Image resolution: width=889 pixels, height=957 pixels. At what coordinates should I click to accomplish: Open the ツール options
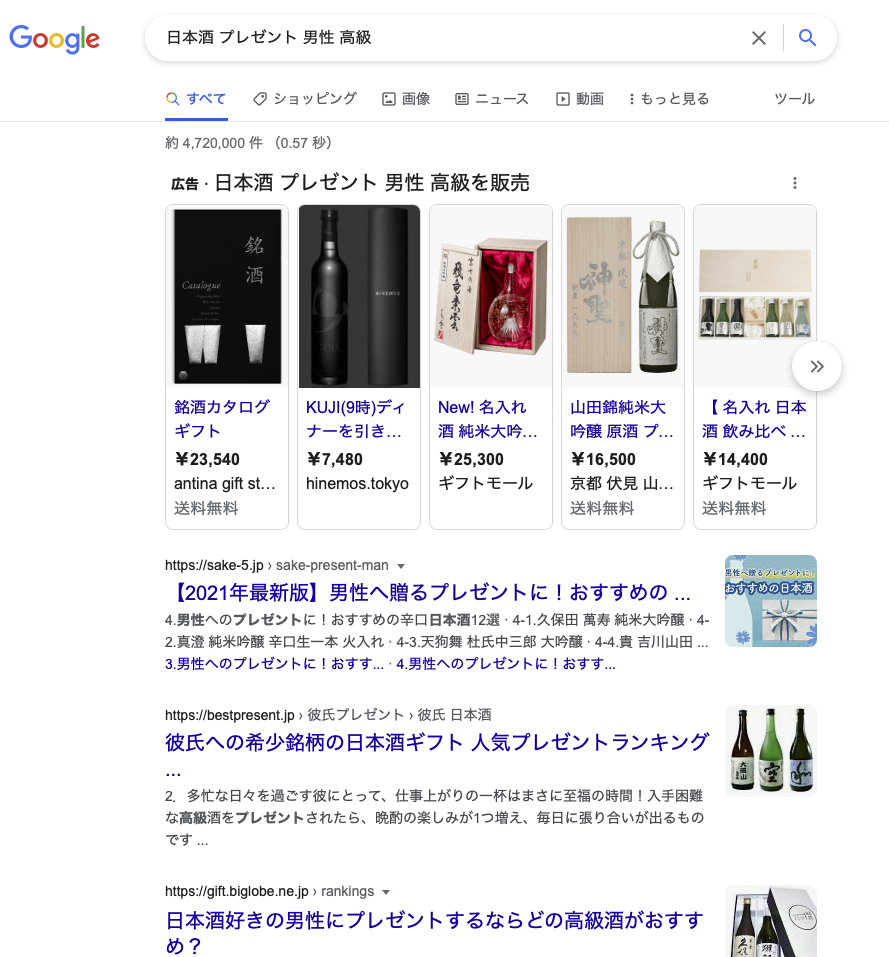[794, 99]
